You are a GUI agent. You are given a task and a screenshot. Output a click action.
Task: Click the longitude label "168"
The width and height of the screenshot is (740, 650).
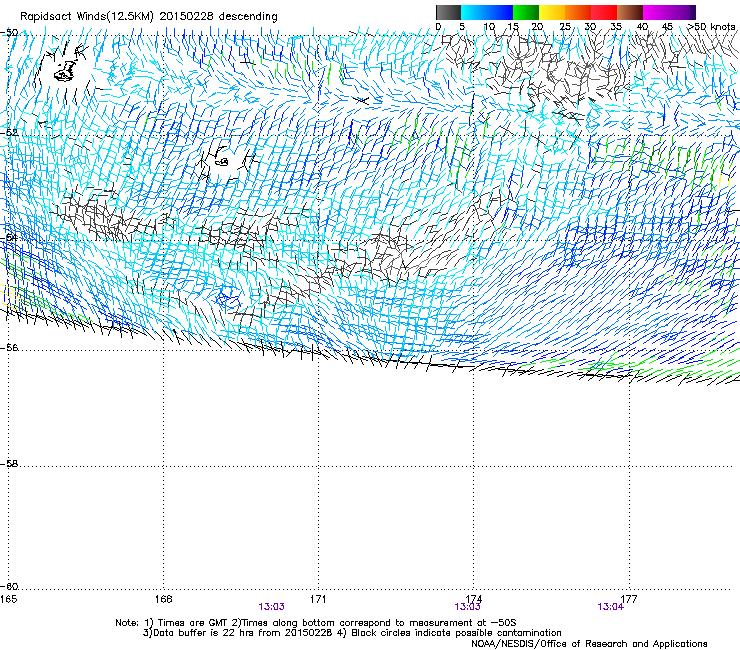tap(163, 599)
